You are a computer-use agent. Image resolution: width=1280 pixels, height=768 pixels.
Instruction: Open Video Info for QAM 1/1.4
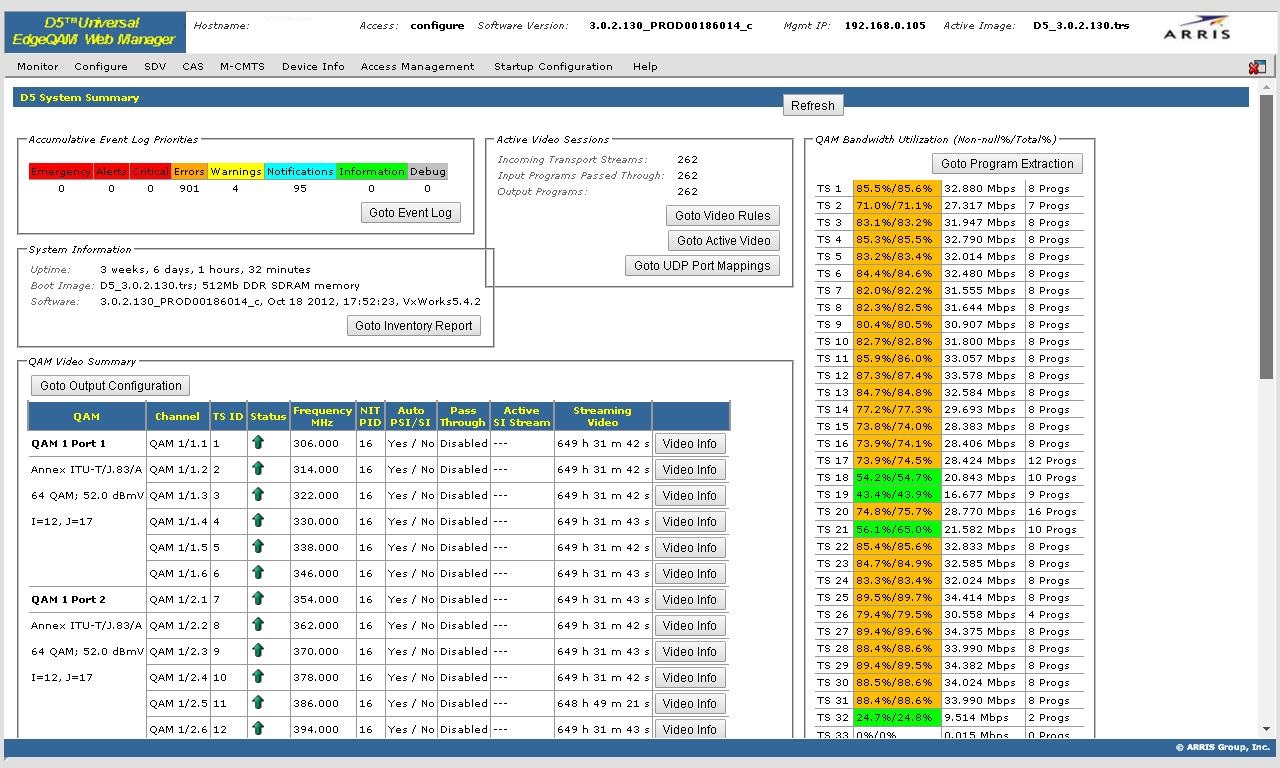point(690,522)
